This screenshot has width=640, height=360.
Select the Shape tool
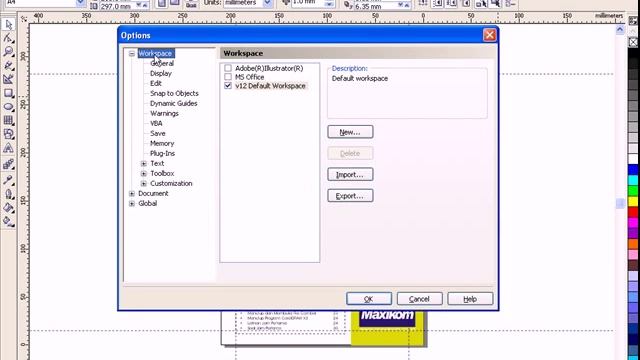[x=8, y=38]
